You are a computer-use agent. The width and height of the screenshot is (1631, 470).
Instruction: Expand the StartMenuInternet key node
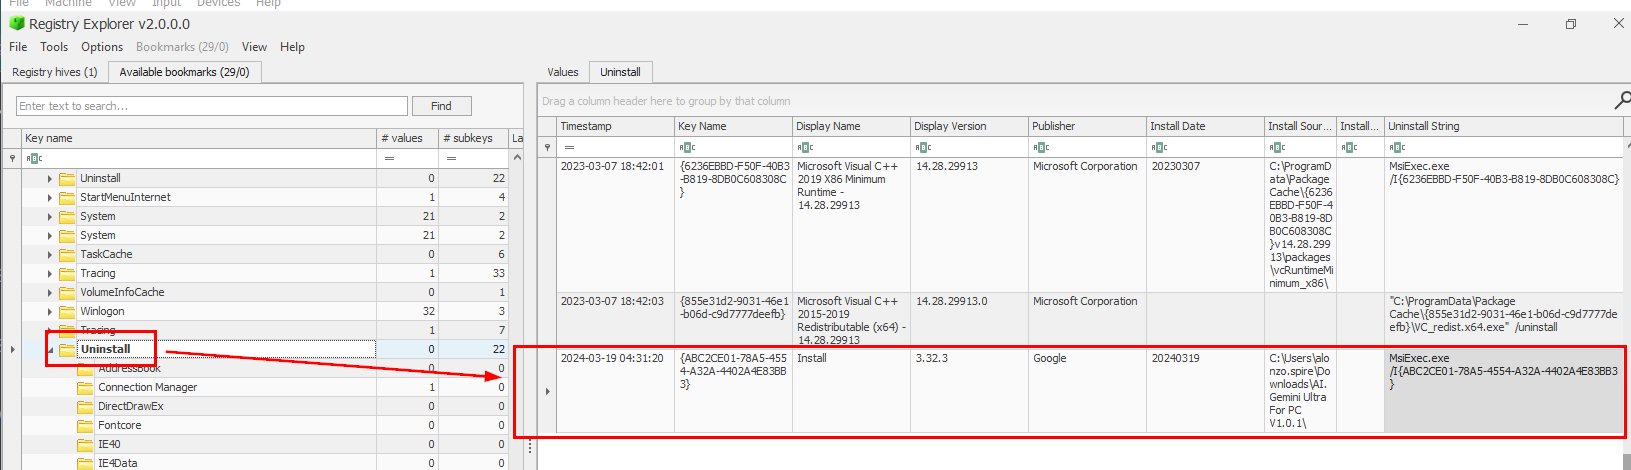click(x=50, y=197)
